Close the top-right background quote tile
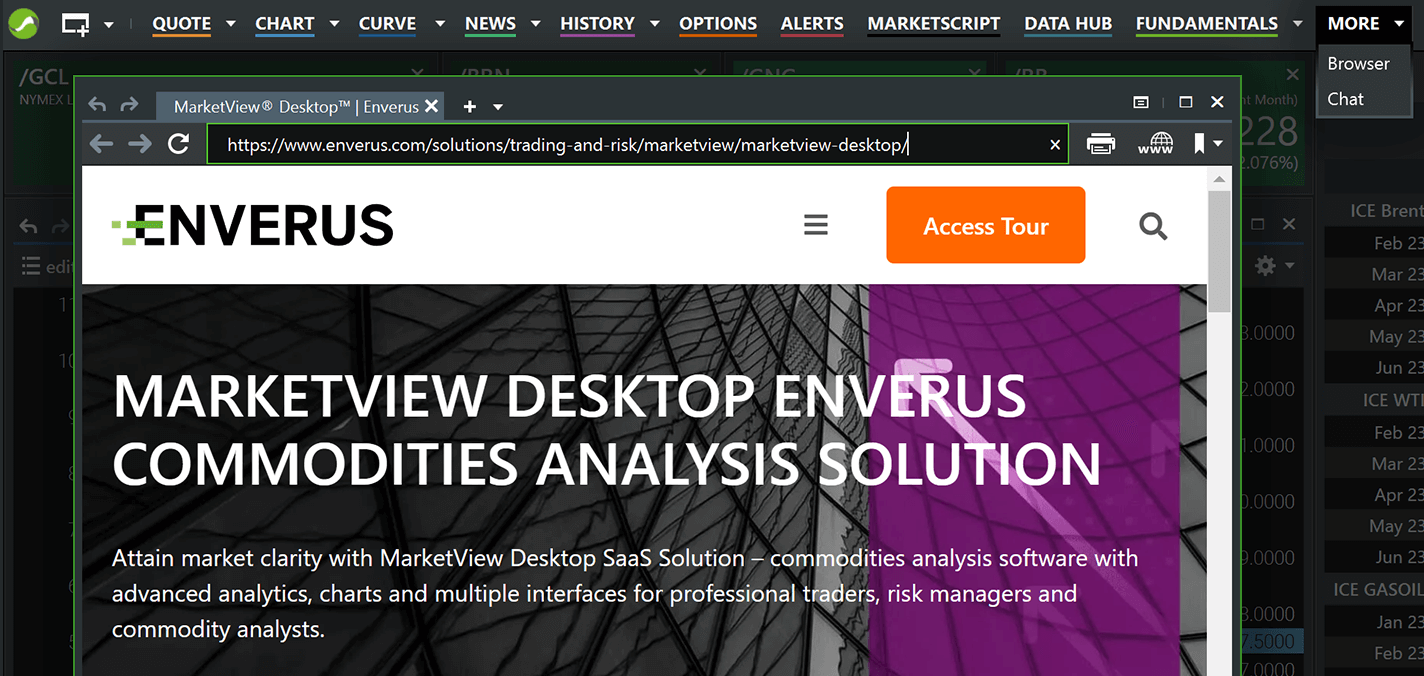This screenshot has width=1424, height=676. click(1292, 75)
